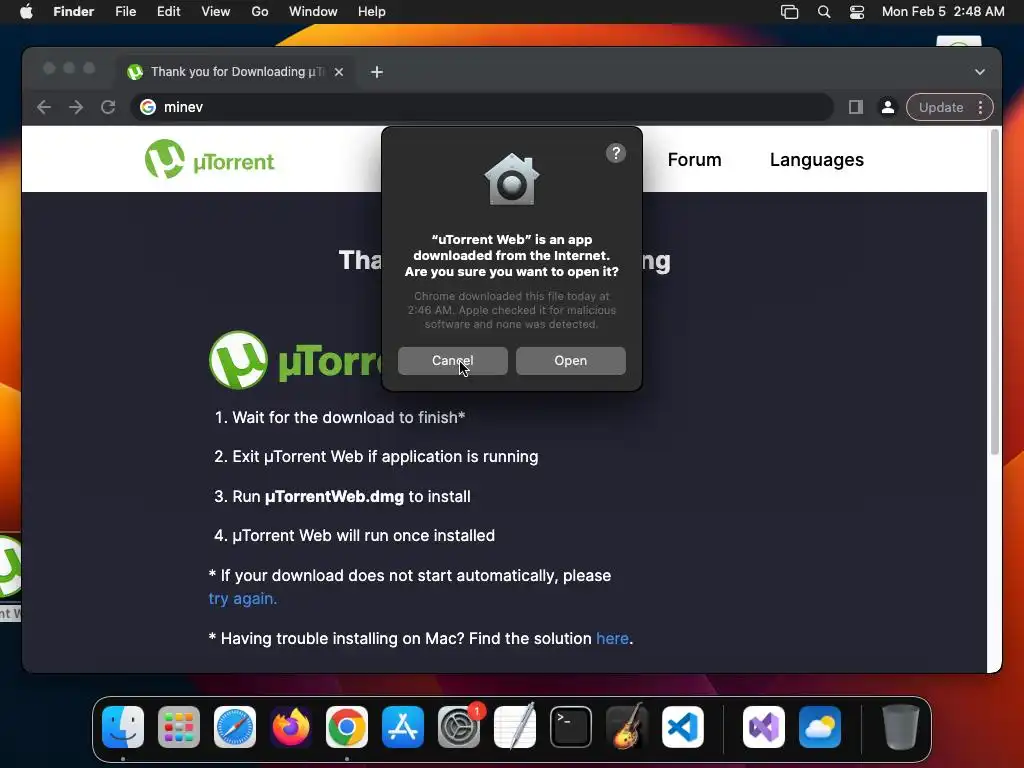Open the Chrome profile avatar
The height and width of the screenshot is (768, 1024).
pos(888,107)
